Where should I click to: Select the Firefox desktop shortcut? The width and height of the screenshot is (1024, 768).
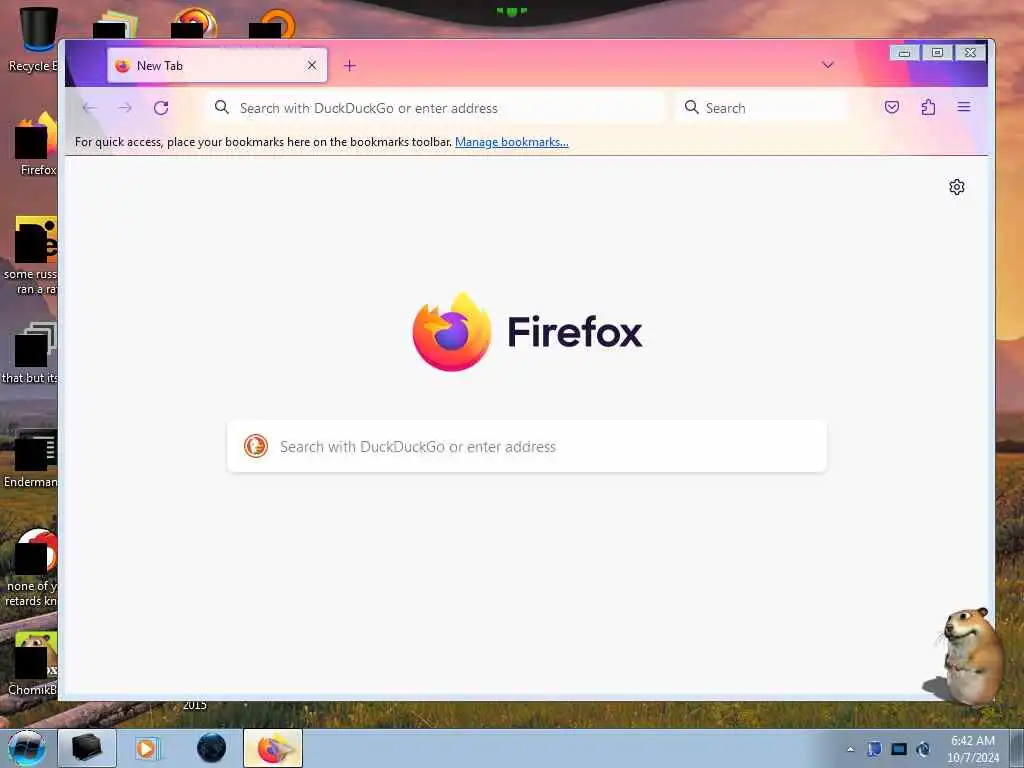pyautogui.click(x=35, y=144)
